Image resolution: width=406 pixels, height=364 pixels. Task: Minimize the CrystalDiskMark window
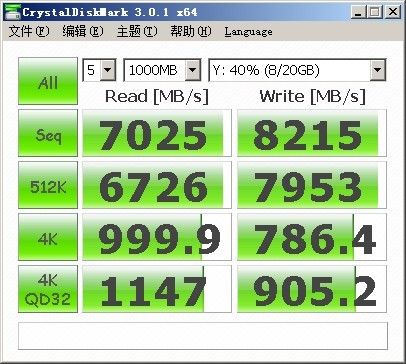pos(359,12)
